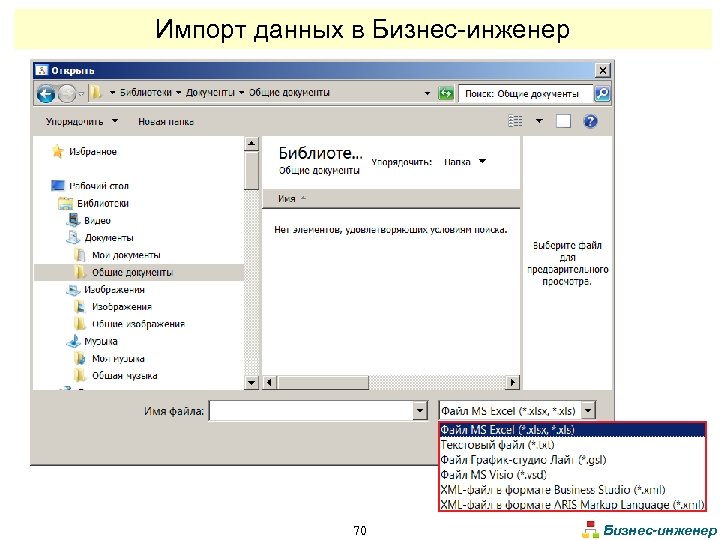Select Видео in the navigation tree

point(97,220)
